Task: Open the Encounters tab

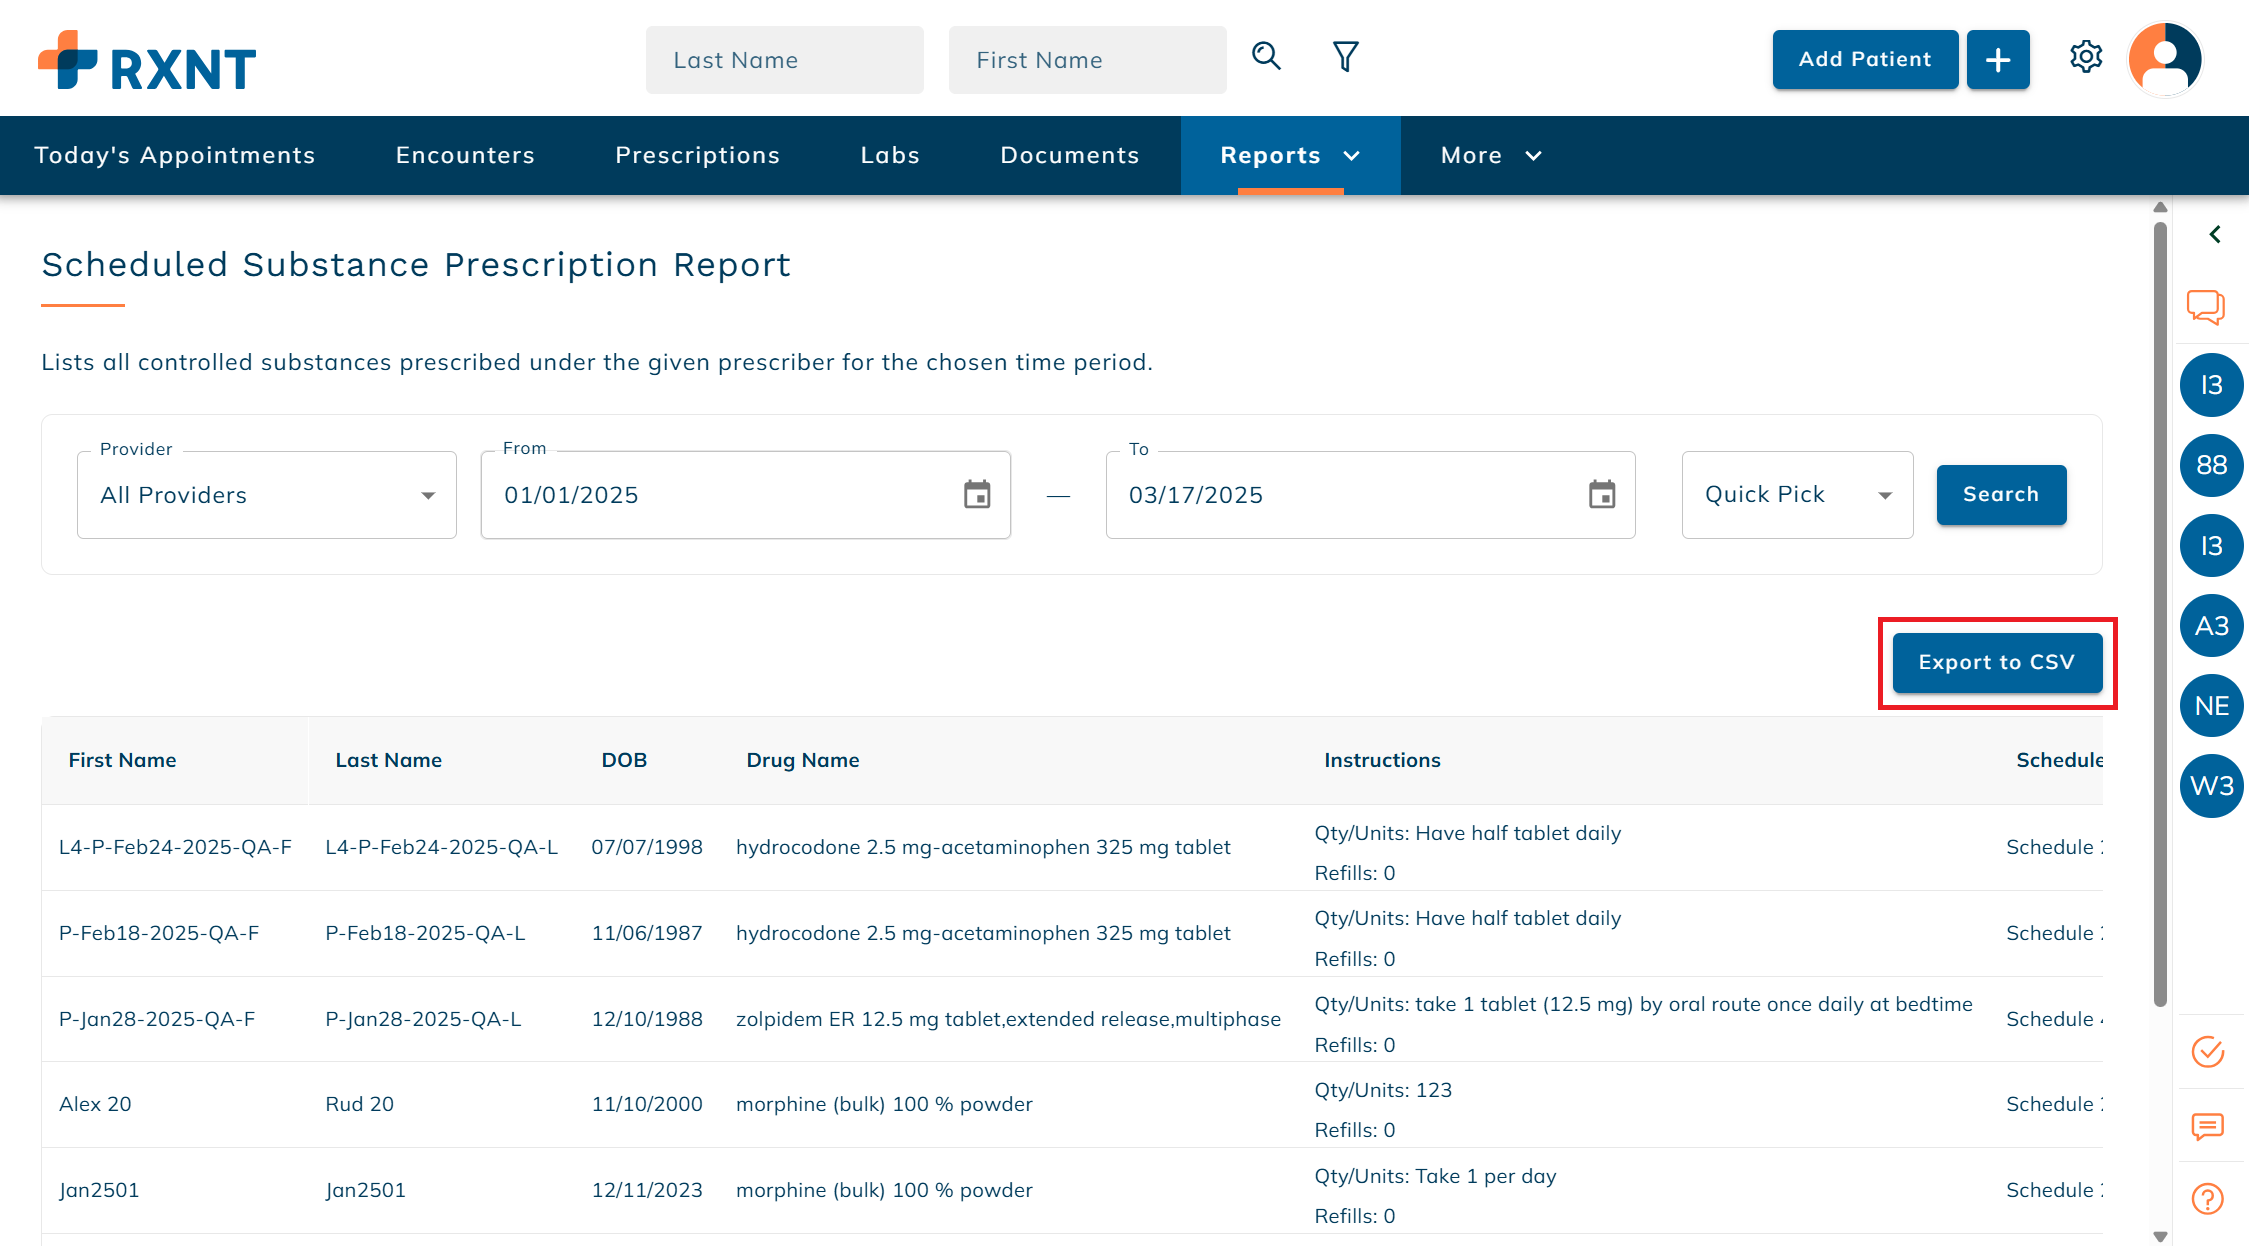Action: coord(465,156)
